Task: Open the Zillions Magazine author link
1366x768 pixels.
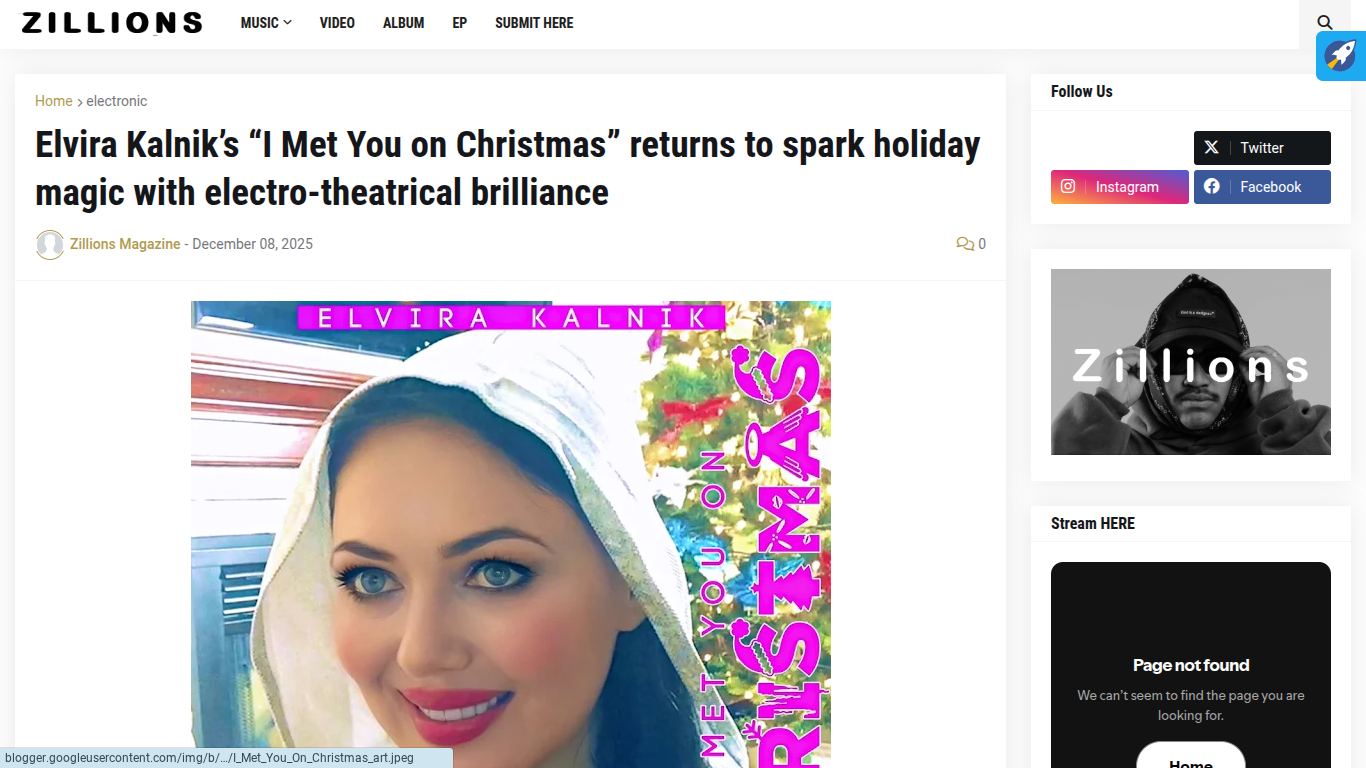Action: [125, 244]
